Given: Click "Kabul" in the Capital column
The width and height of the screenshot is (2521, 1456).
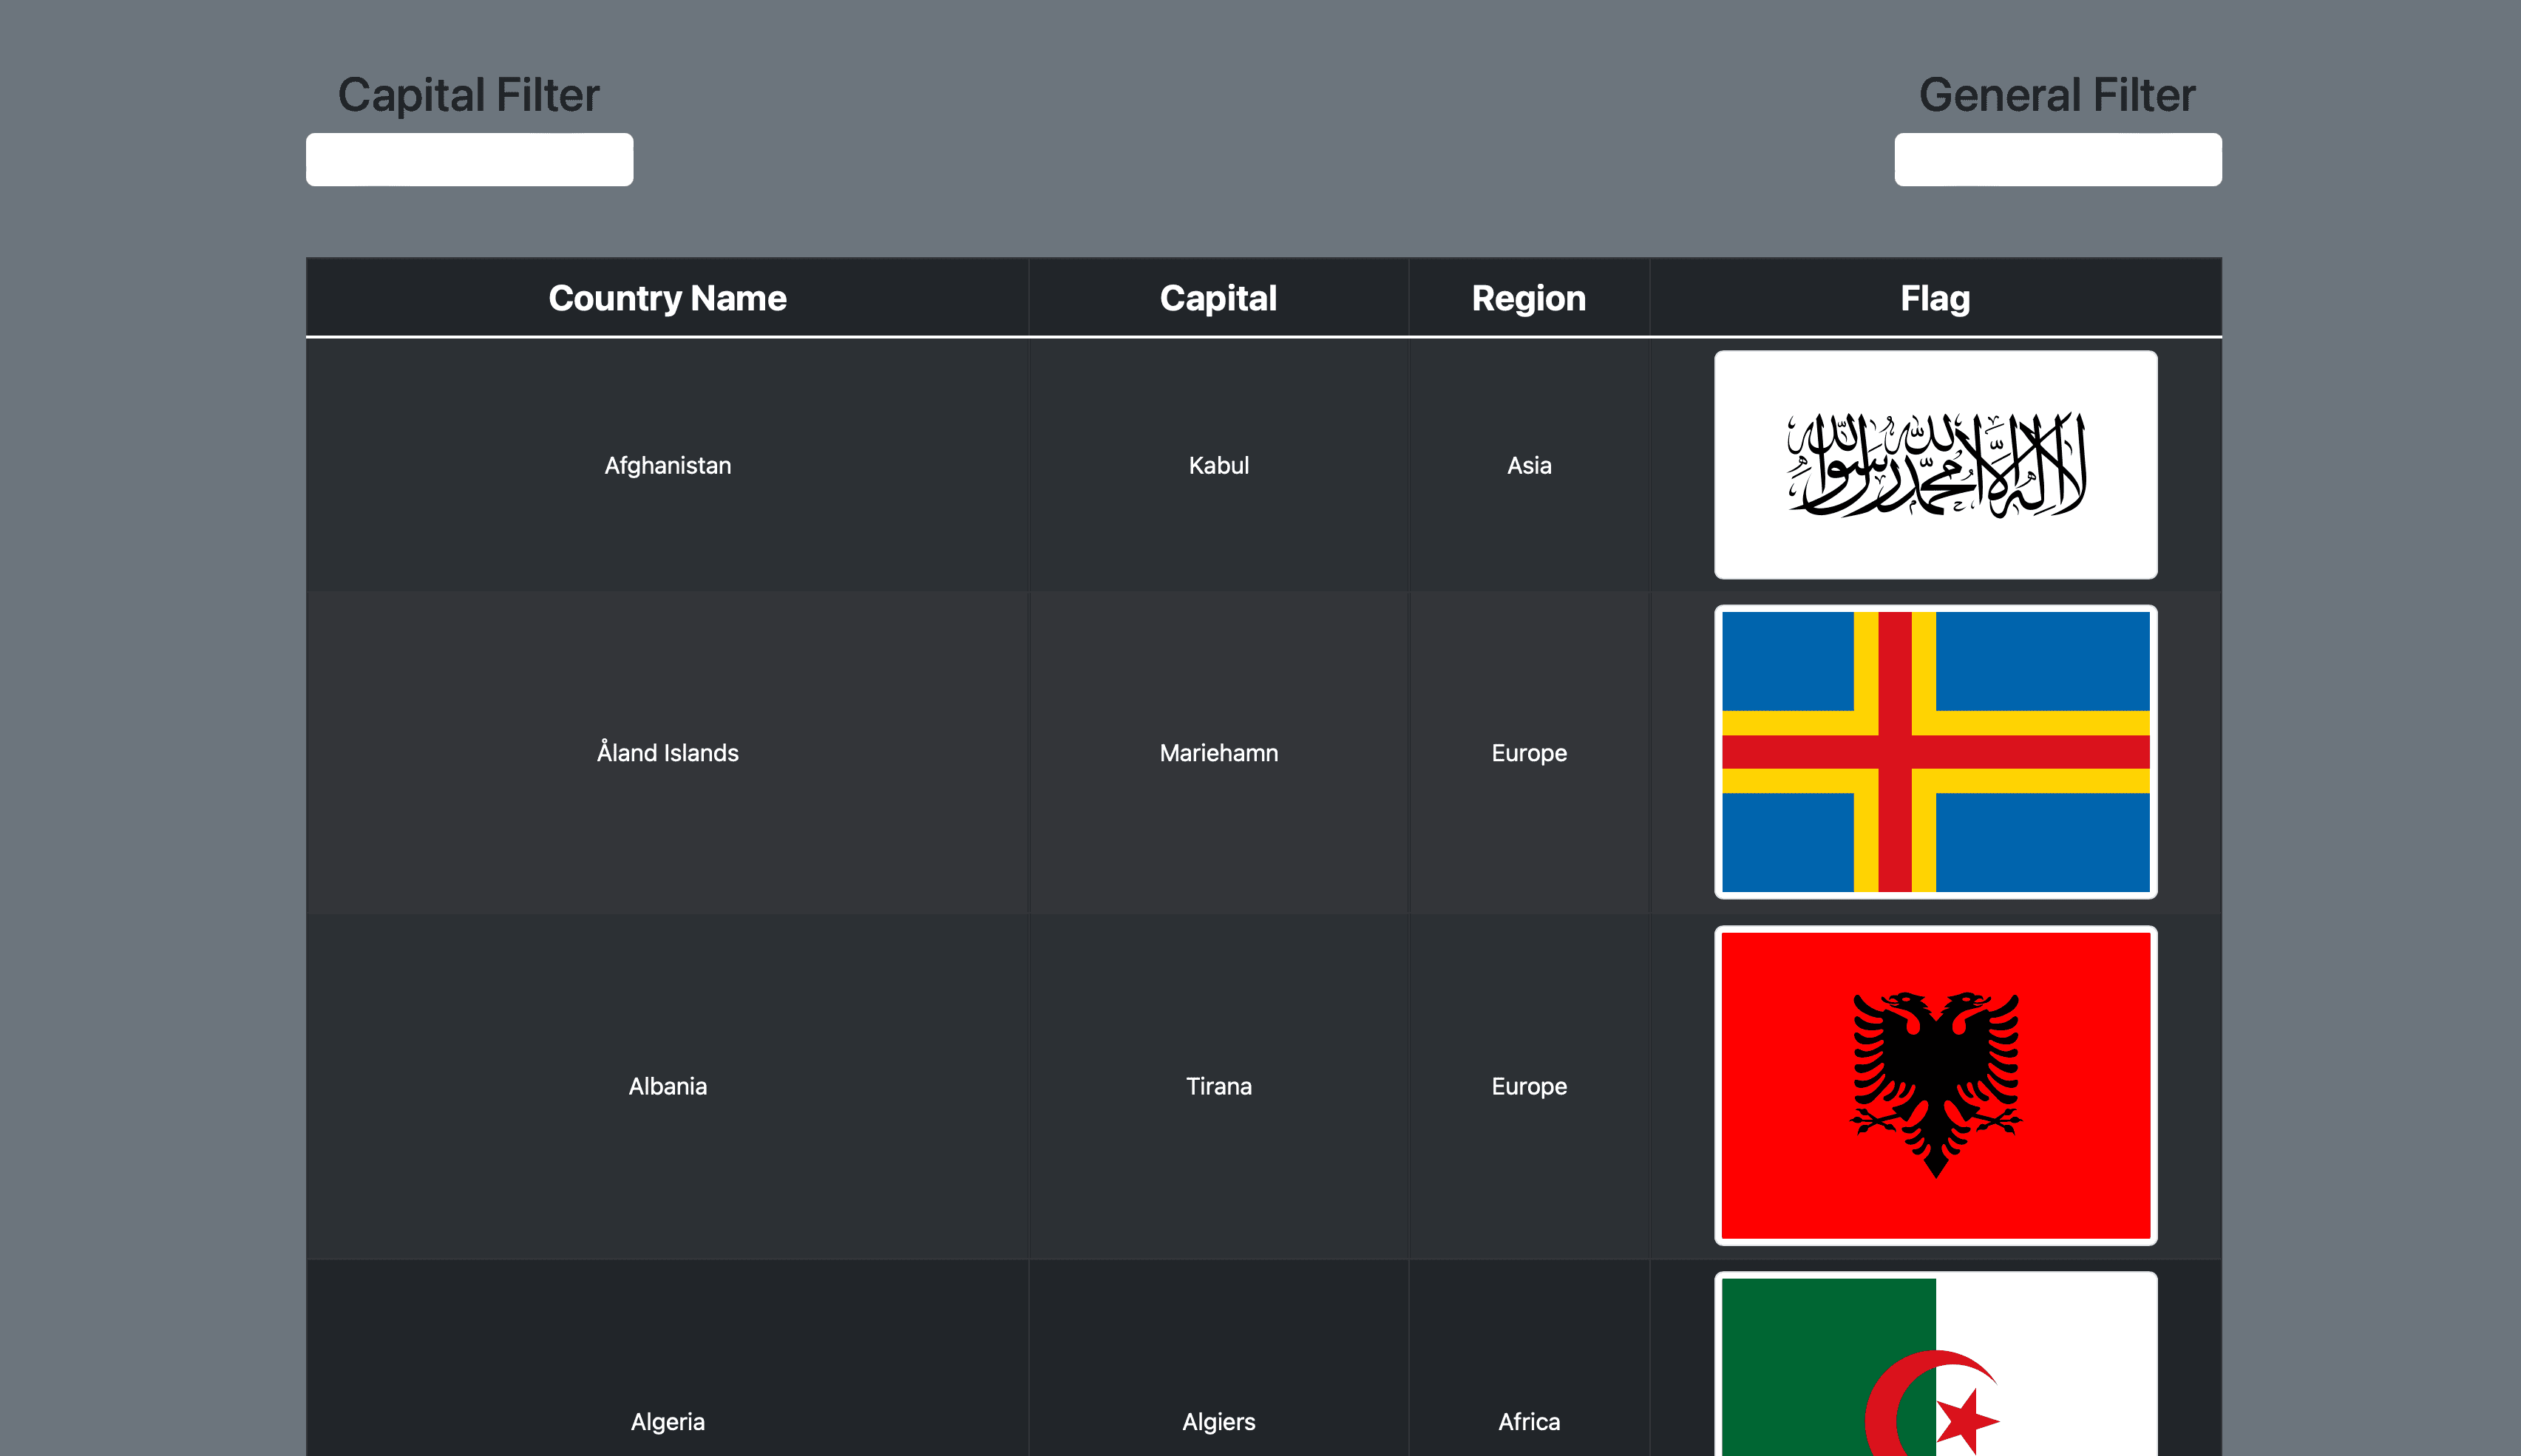Looking at the screenshot, I should coord(1218,464).
